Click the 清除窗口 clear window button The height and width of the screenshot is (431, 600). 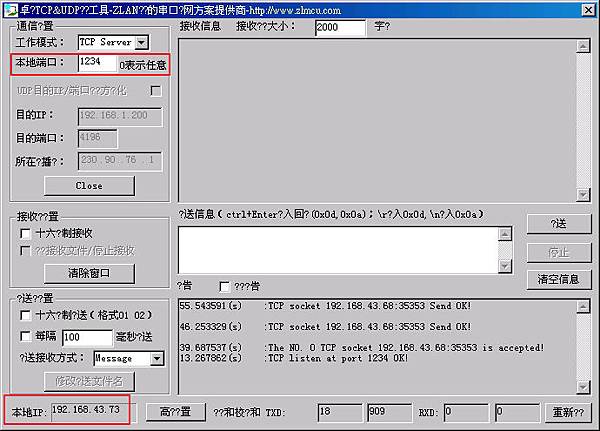point(89,273)
